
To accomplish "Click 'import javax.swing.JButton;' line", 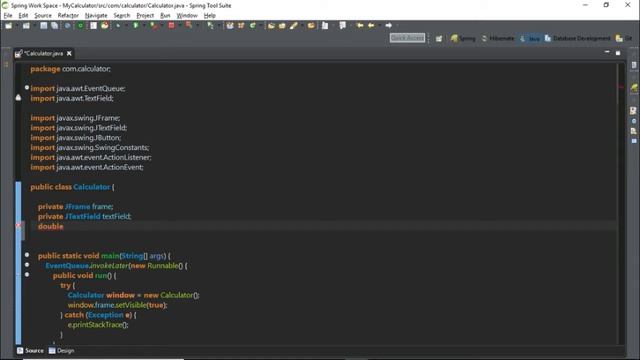I will (x=76, y=138).
